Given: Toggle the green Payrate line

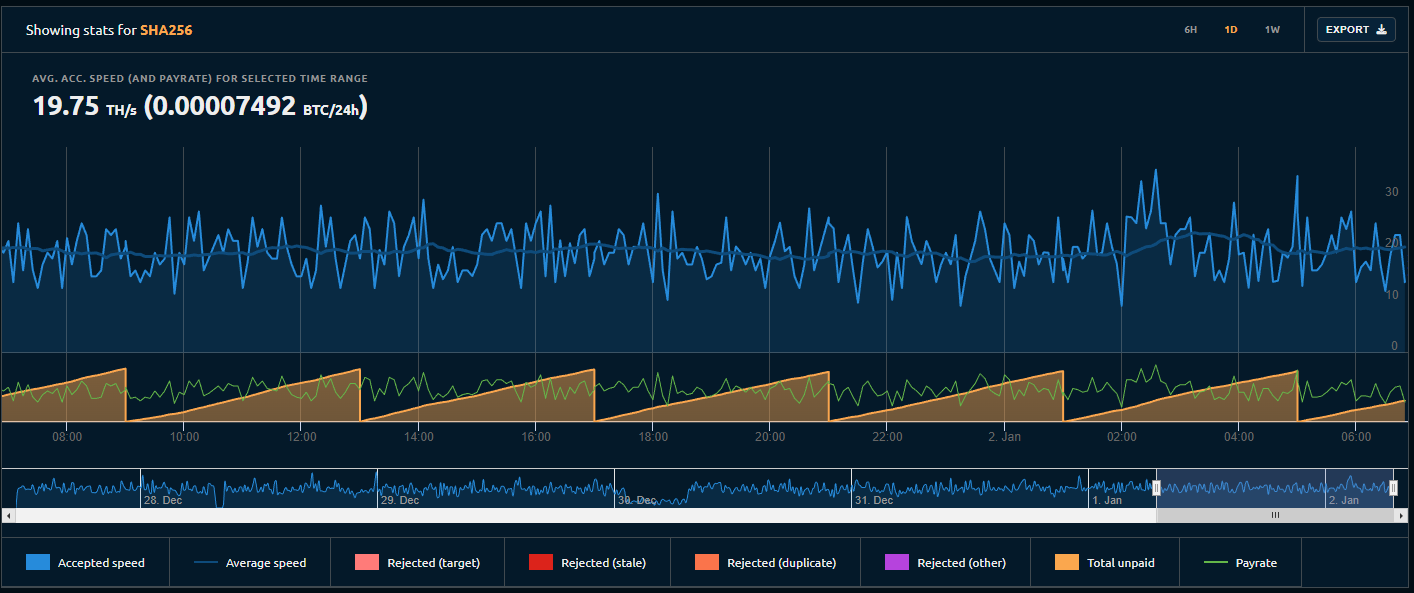Looking at the screenshot, I should coord(1241,563).
